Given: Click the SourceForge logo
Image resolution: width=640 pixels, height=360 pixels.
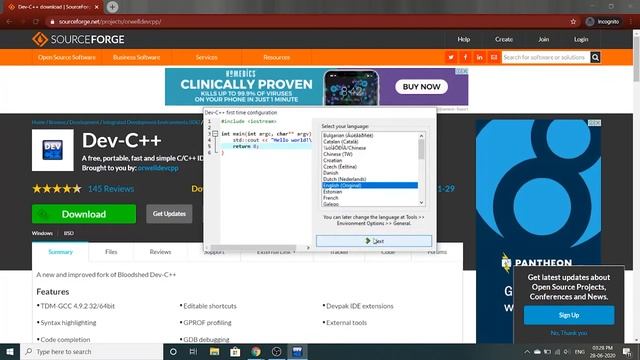Looking at the screenshot, I should 78,40.
